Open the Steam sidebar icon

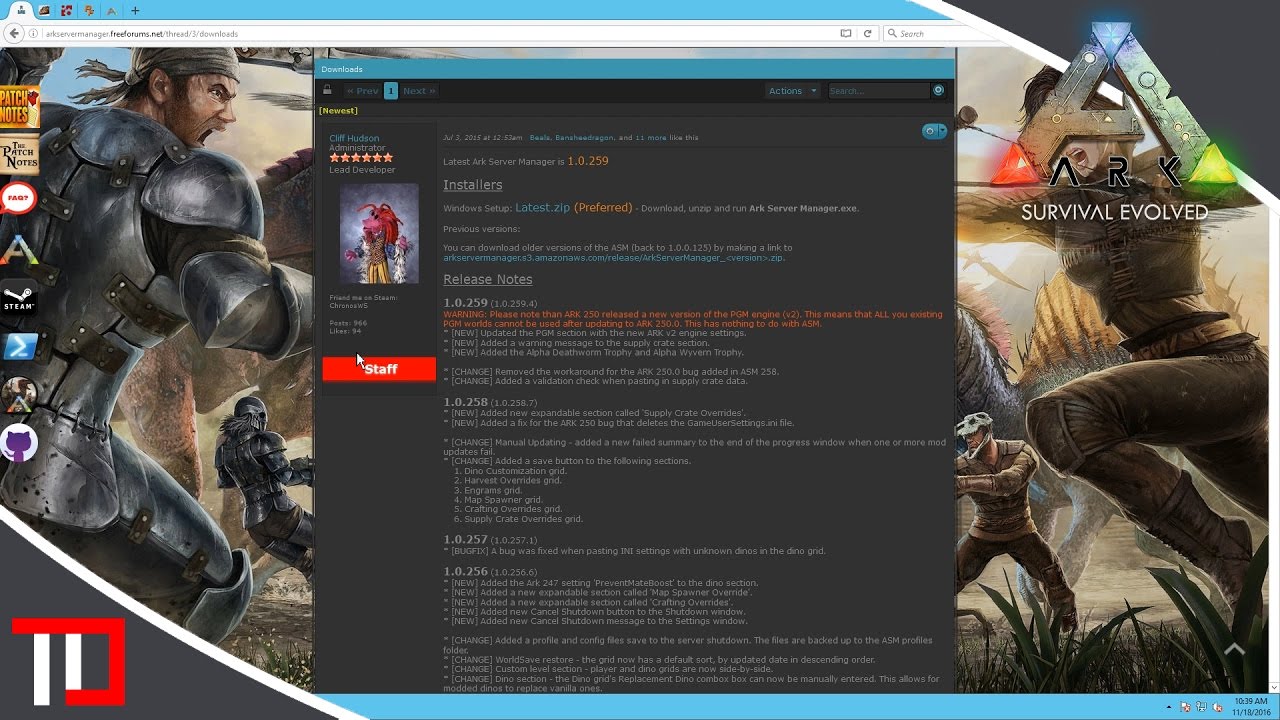(x=18, y=297)
